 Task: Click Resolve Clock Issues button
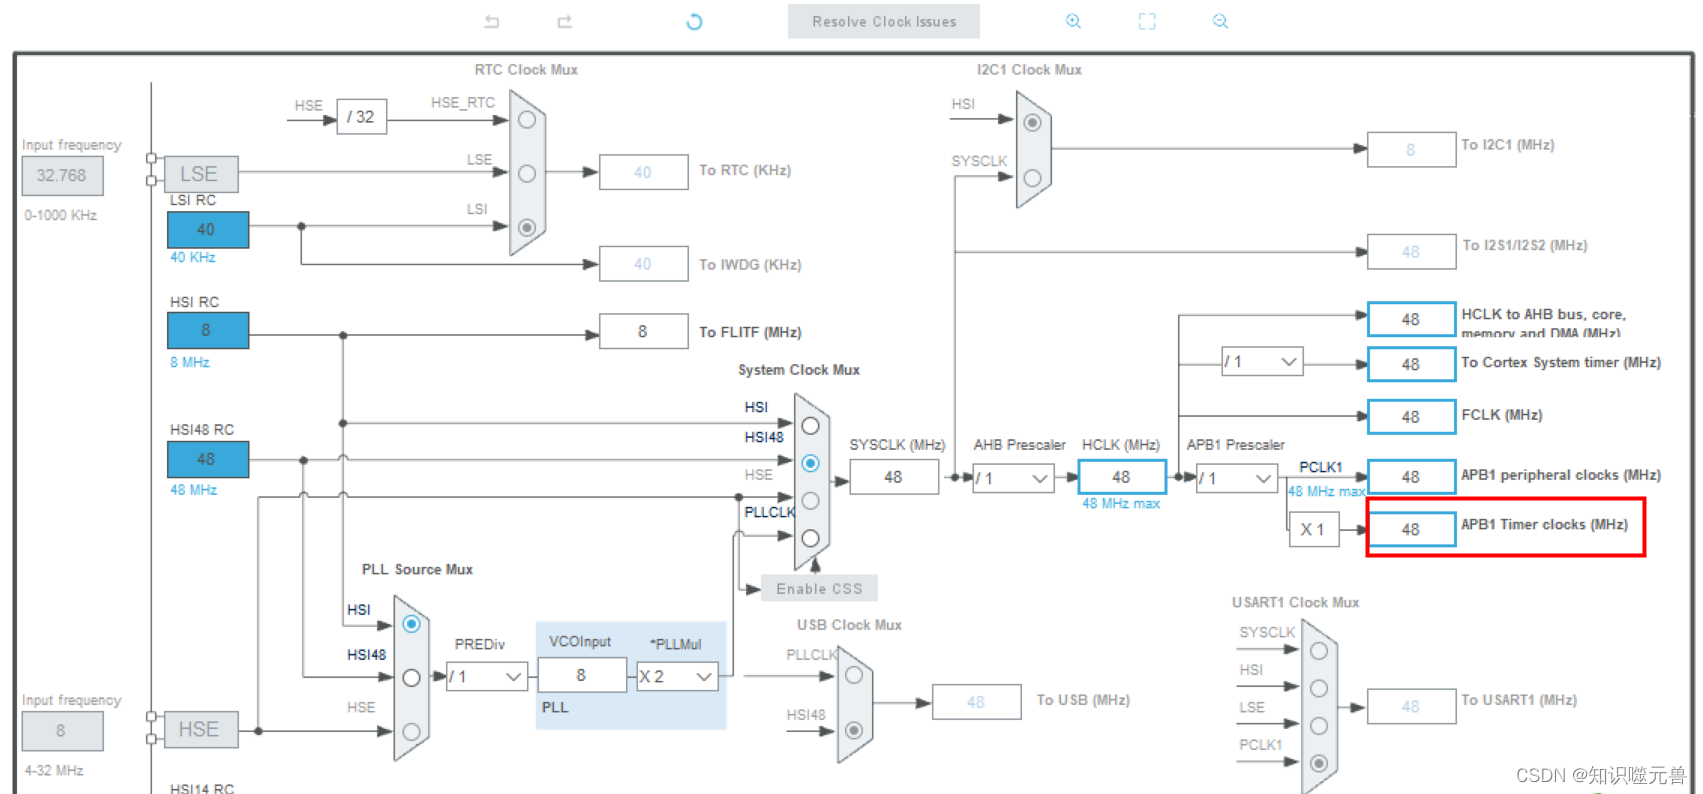(884, 21)
